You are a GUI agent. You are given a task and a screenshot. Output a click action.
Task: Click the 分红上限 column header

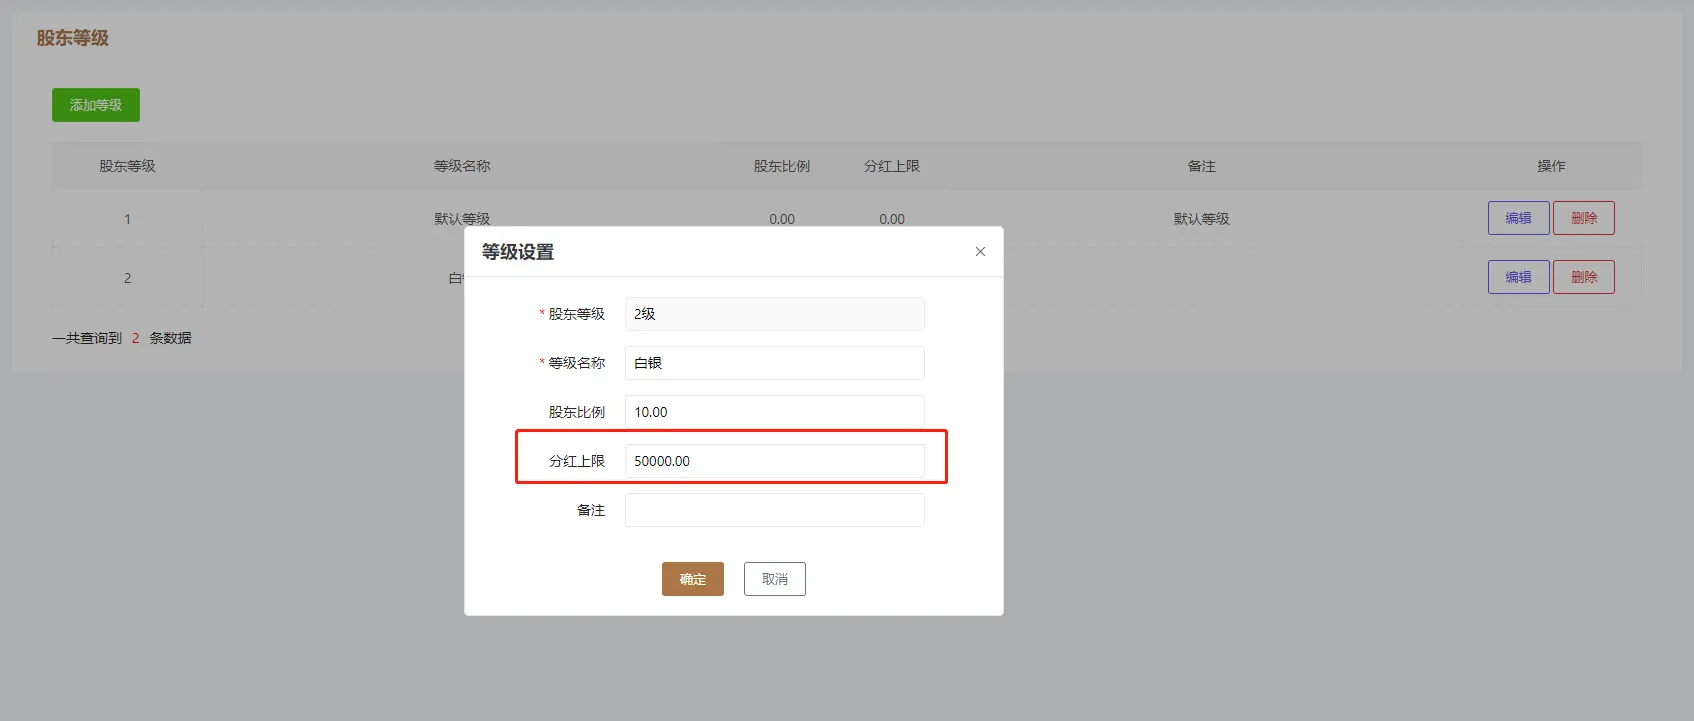(x=892, y=166)
